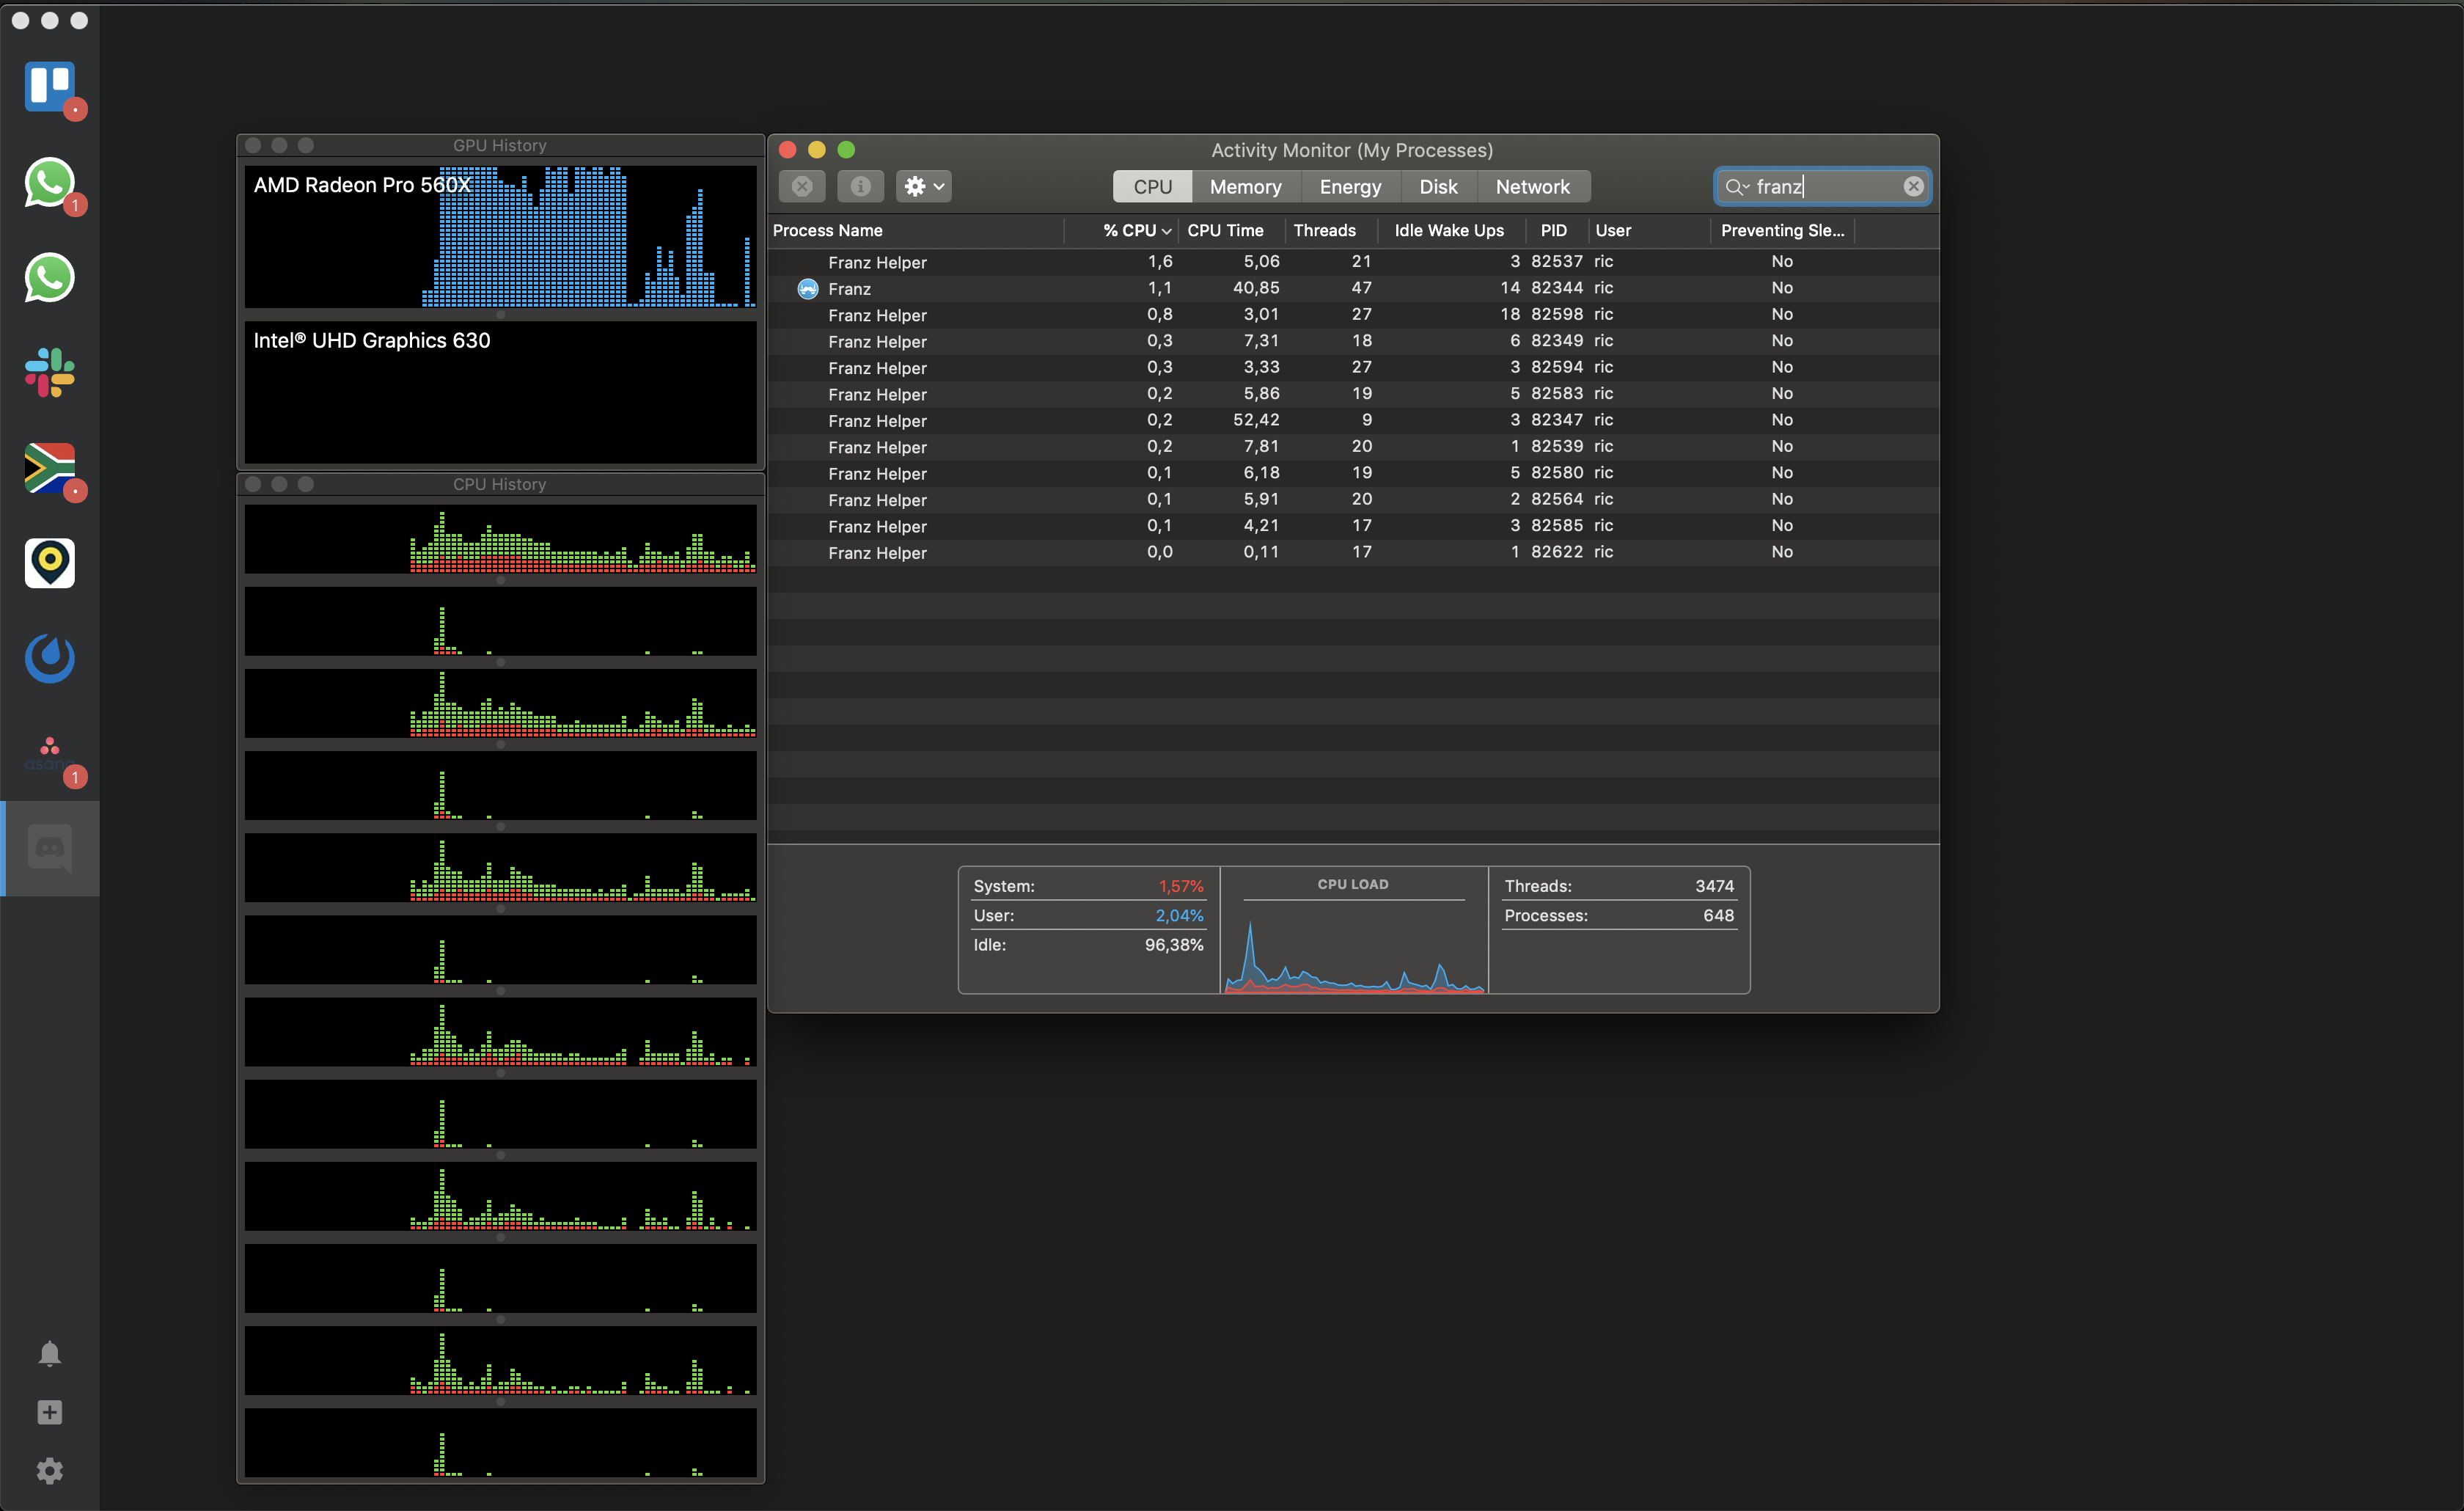
Task: Click the System 1,57% value
Action: coord(1181,887)
